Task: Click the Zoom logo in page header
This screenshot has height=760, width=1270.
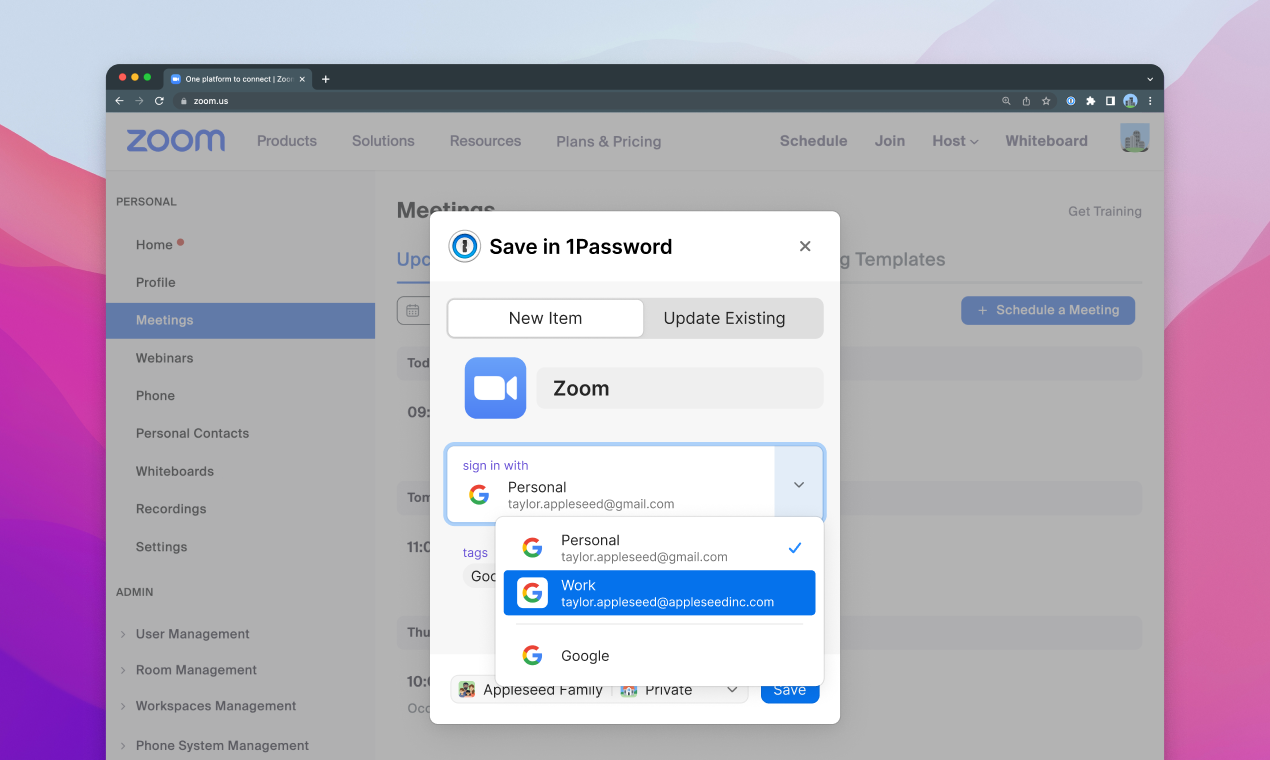Action: click(176, 141)
